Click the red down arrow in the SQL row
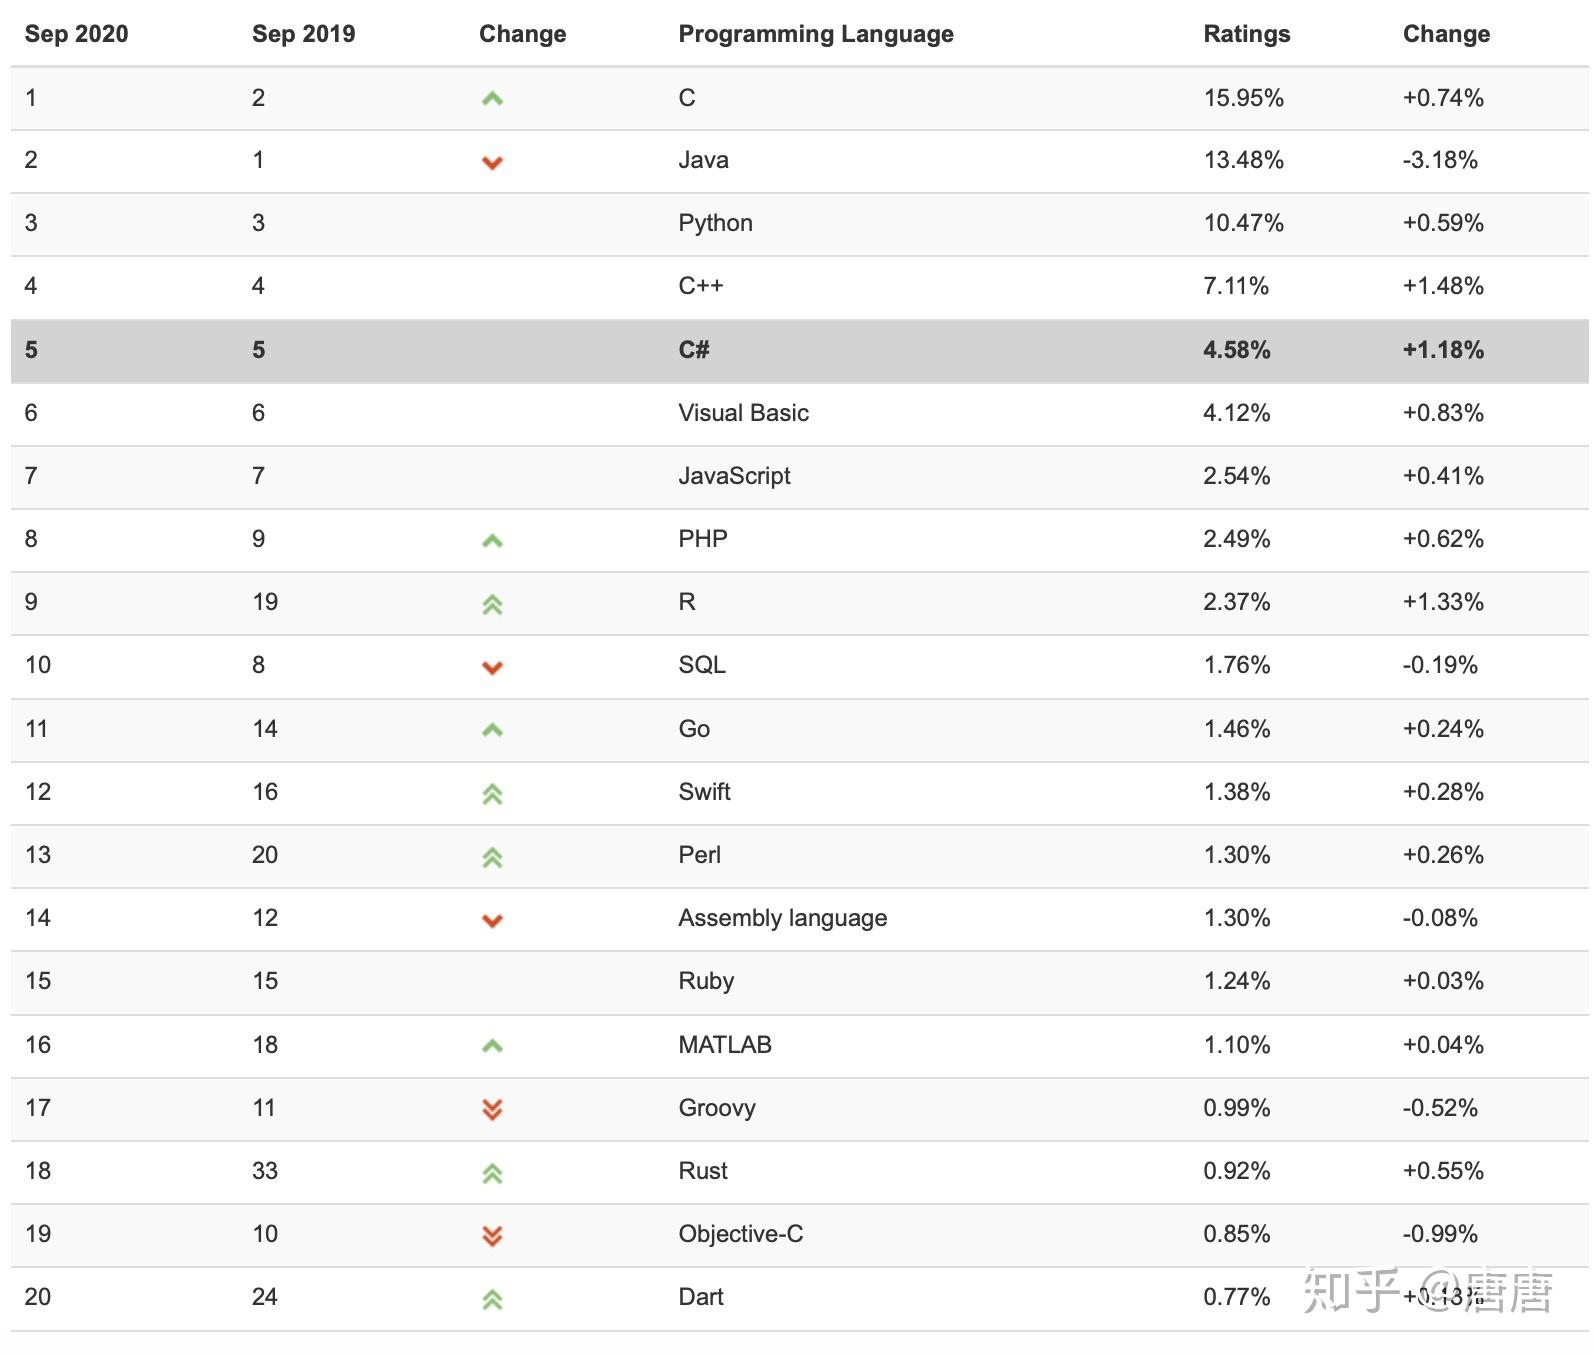1594x1354 pixels. 491,667
